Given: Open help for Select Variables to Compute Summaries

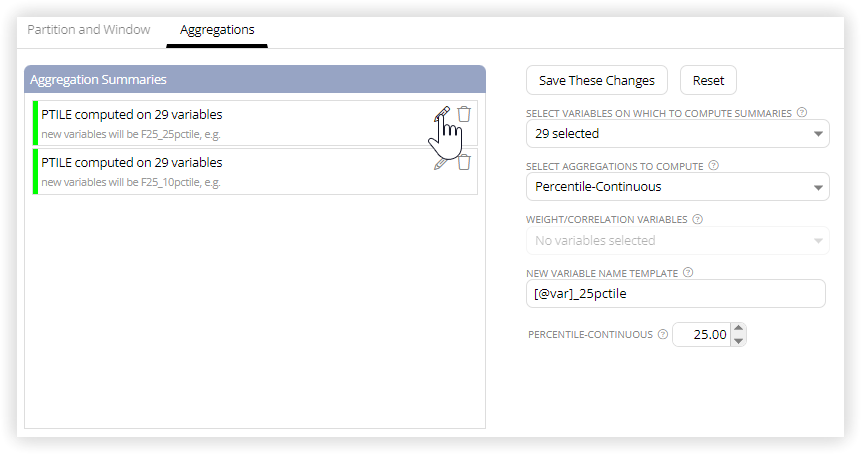Looking at the screenshot, I should (802, 113).
